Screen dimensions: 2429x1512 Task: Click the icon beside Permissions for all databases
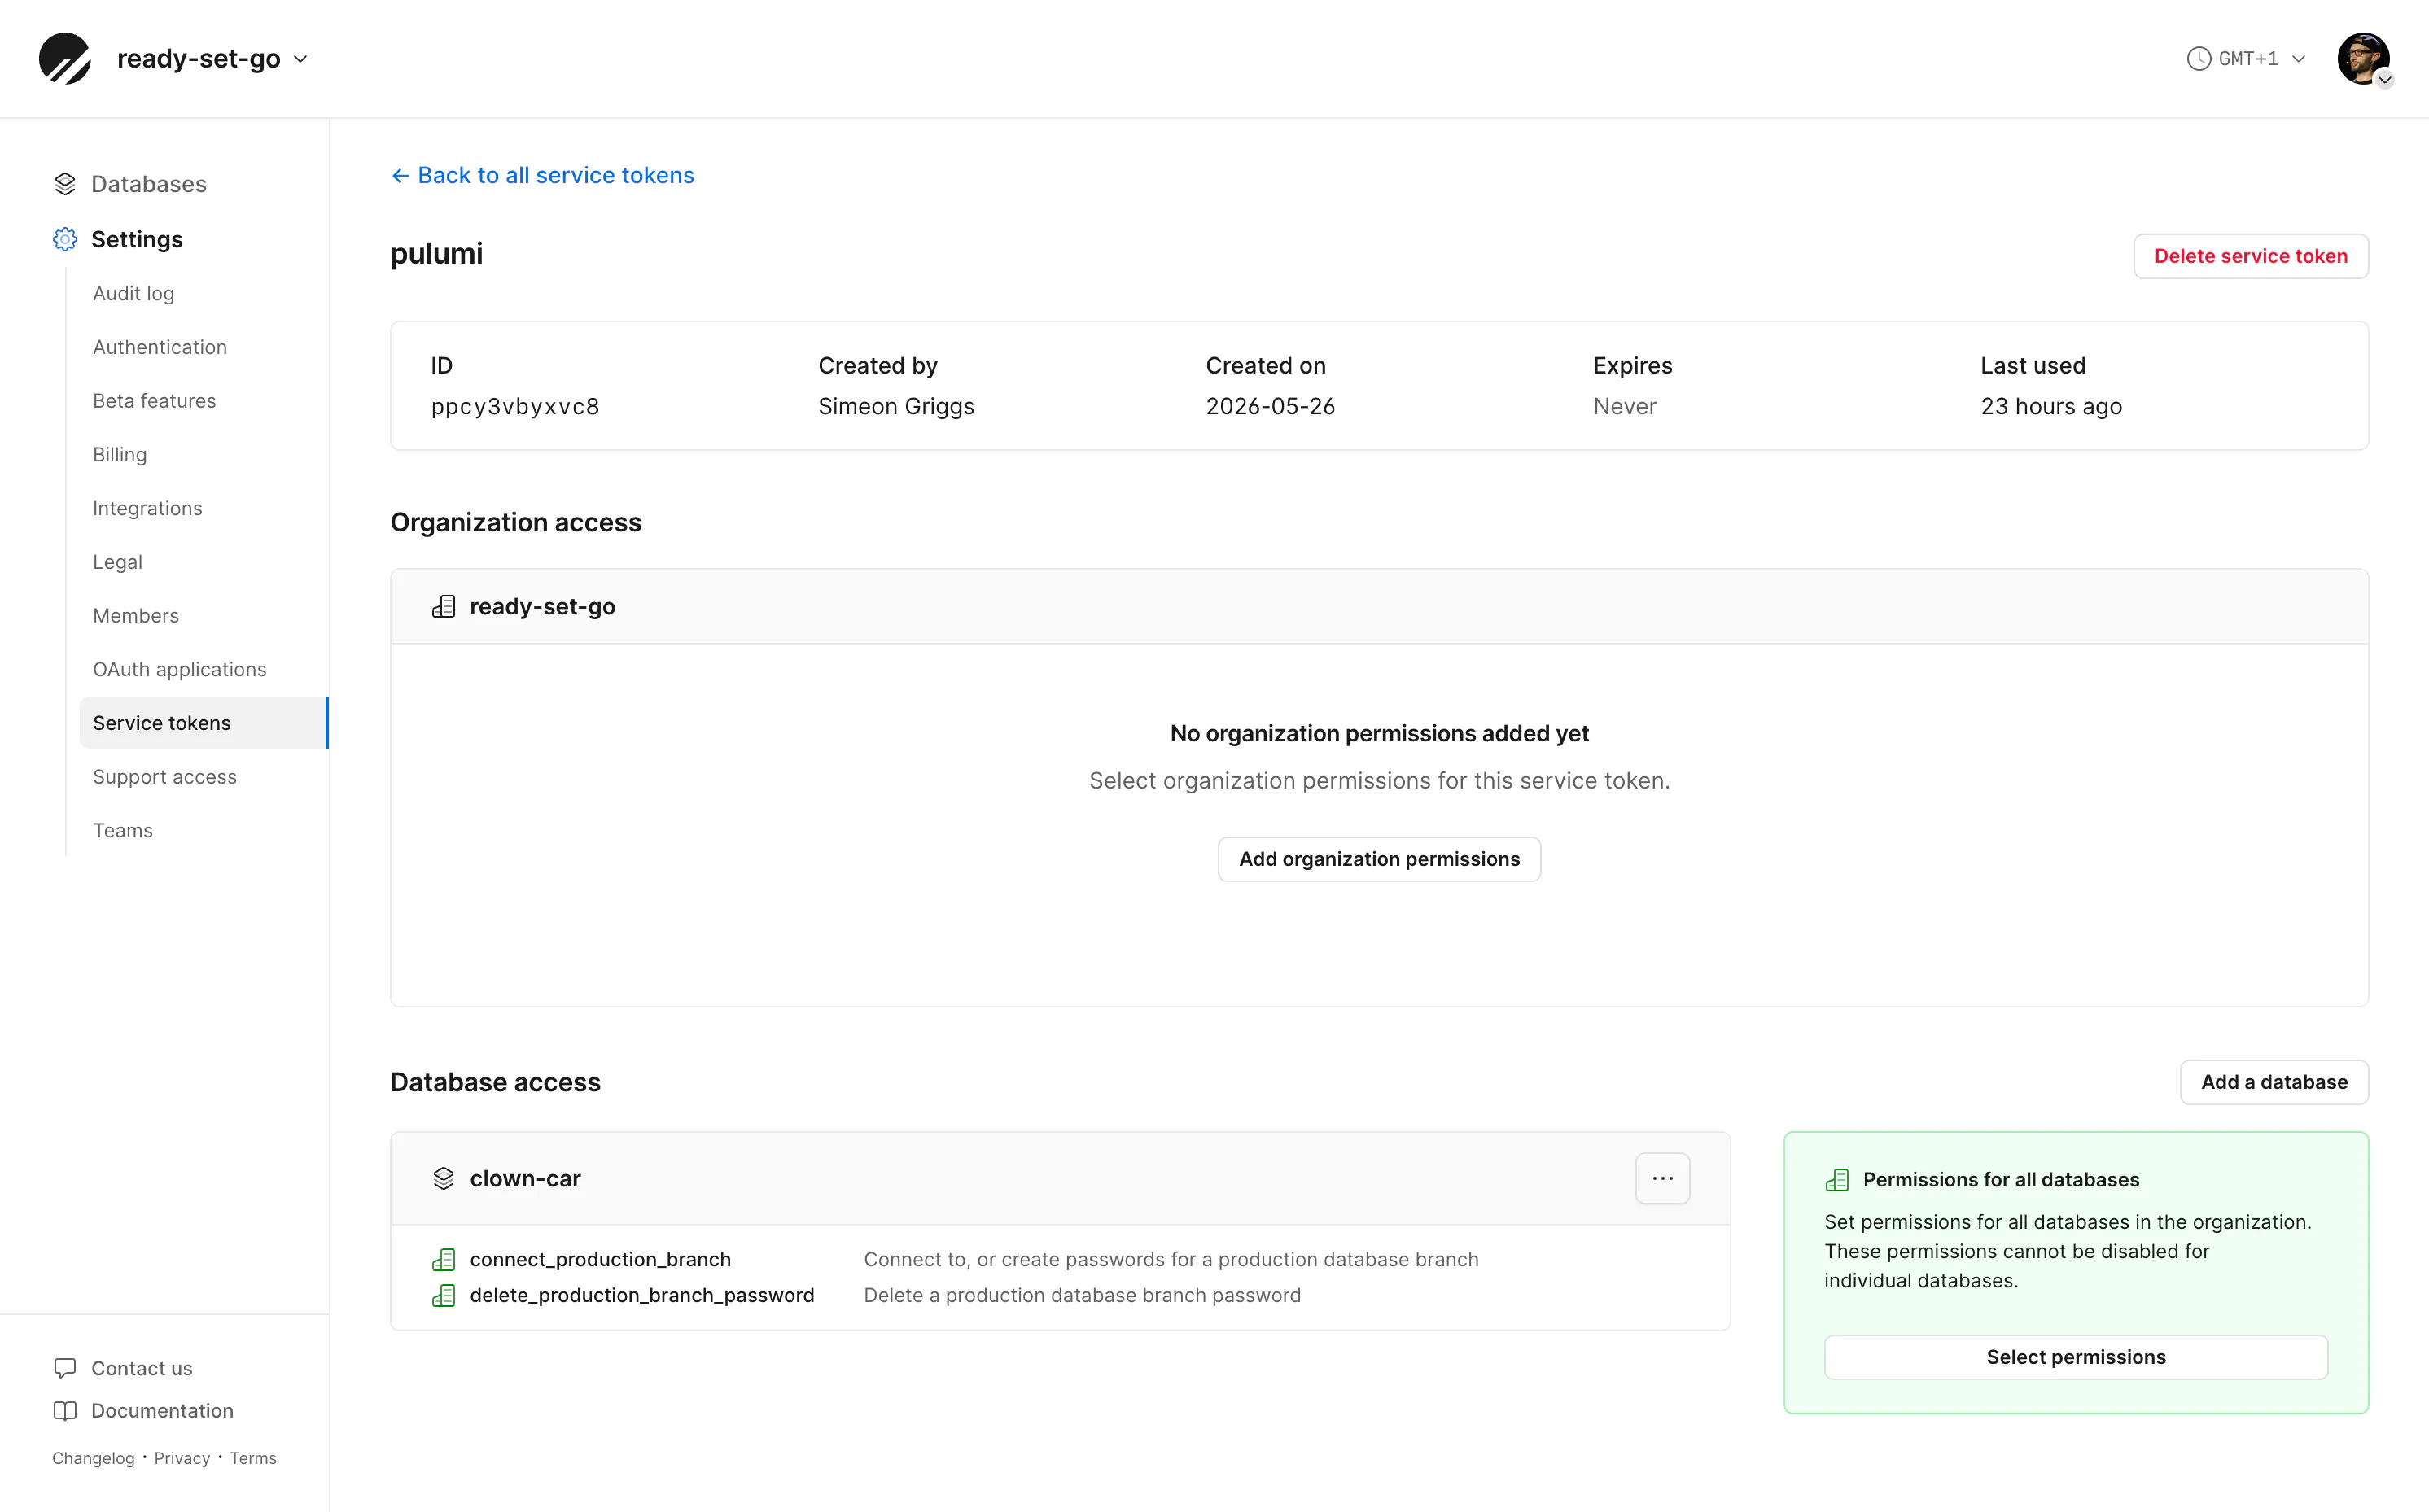pyautogui.click(x=1837, y=1180)
